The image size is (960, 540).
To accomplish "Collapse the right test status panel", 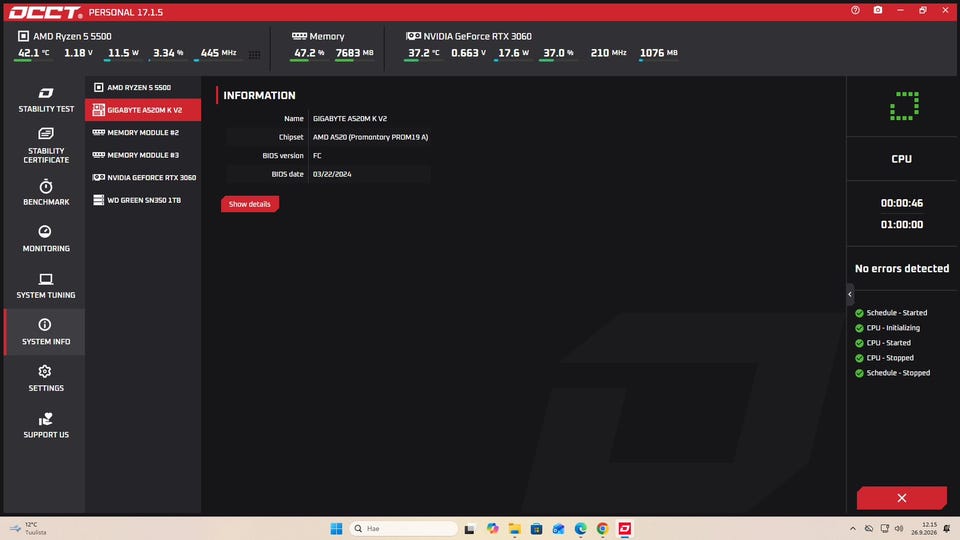I will tap(850, 294).
